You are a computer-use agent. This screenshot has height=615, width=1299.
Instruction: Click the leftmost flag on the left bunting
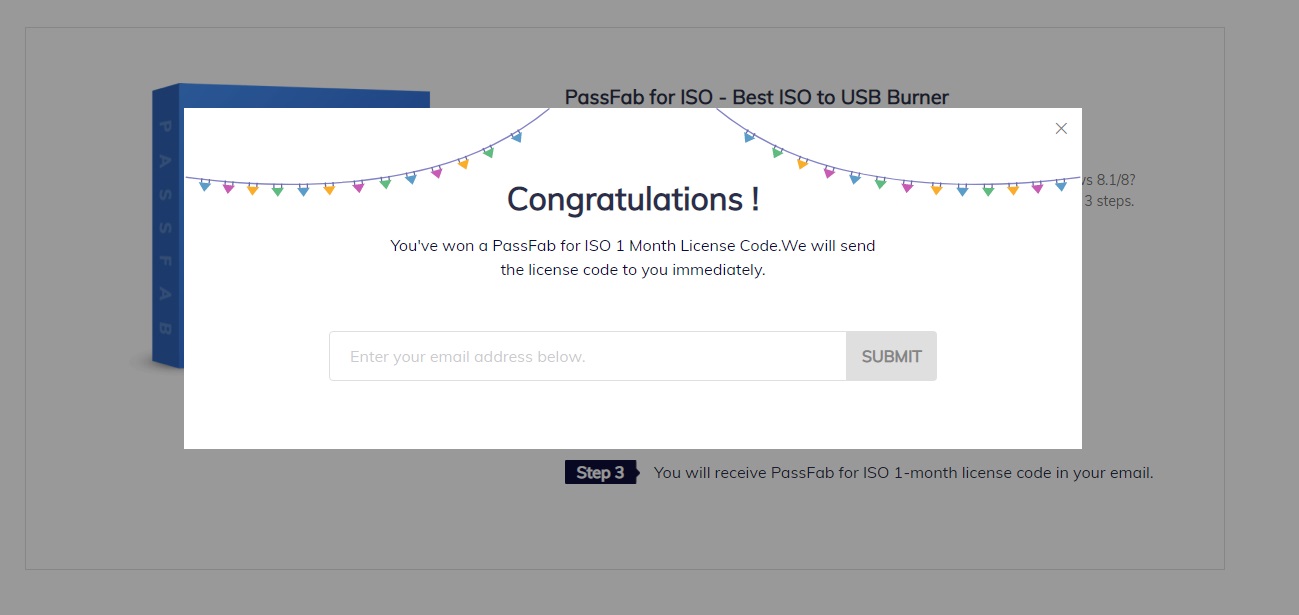pyautogui.click(x=205, y=185)
